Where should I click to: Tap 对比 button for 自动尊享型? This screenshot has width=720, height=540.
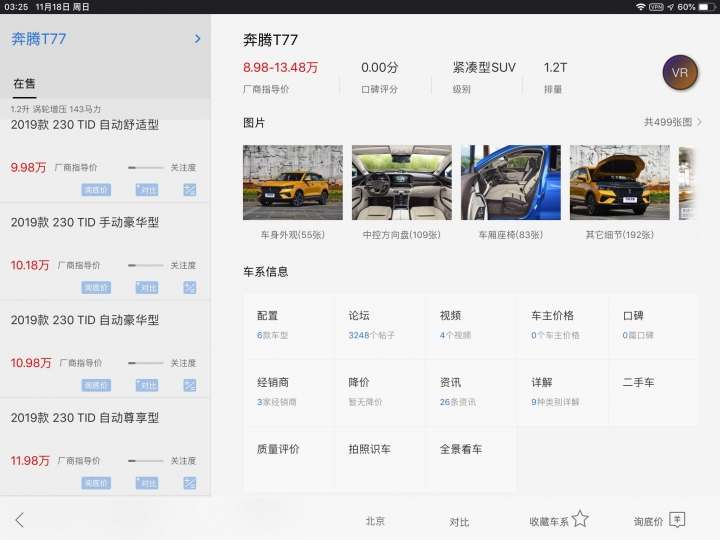pyautogui.click(x=147, y=483)
